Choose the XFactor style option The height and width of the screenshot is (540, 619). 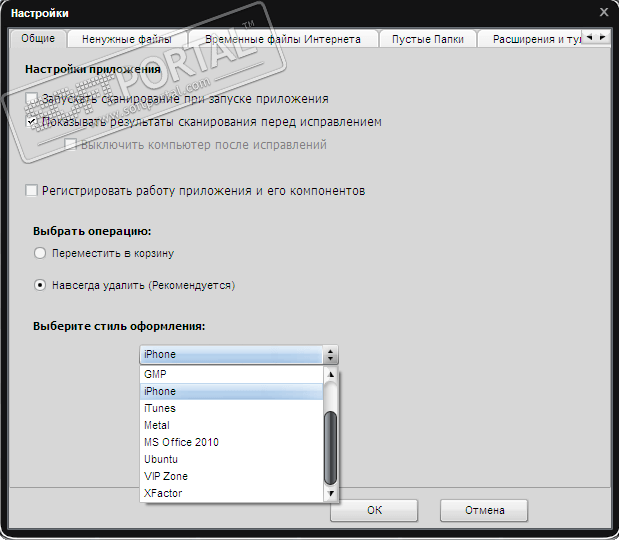tap(232, 493)
